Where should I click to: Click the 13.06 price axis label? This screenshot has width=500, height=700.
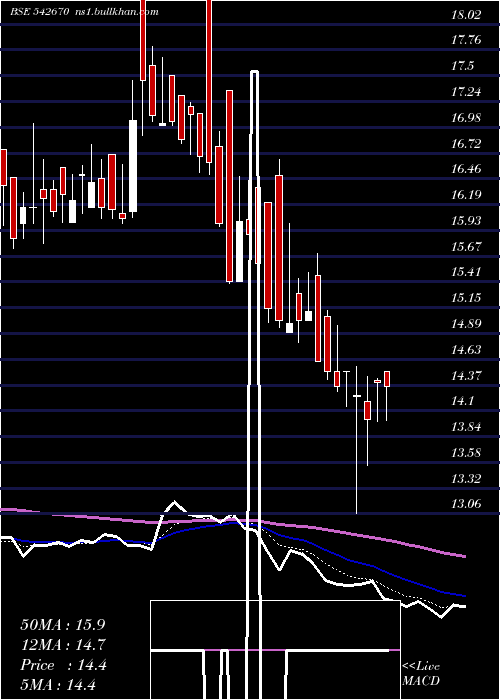(x=466, y=504)
